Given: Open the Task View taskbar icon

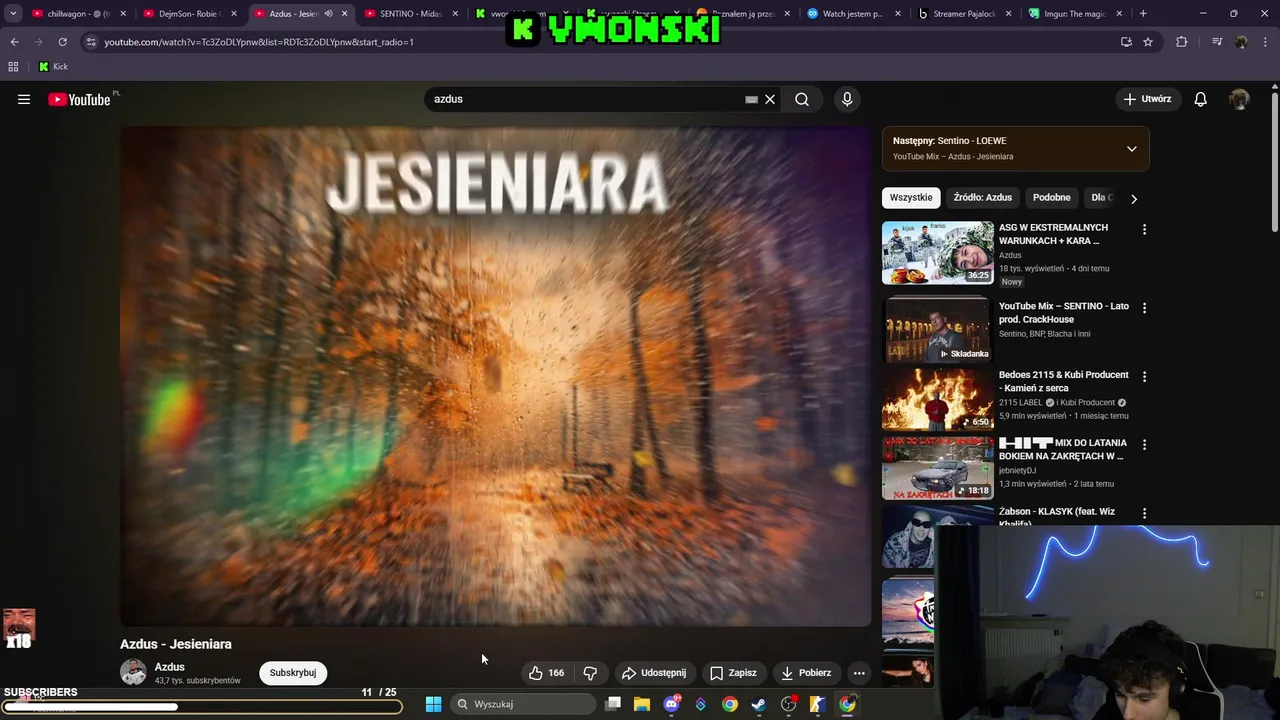Looking at the screenshot, I should (613, 704).
